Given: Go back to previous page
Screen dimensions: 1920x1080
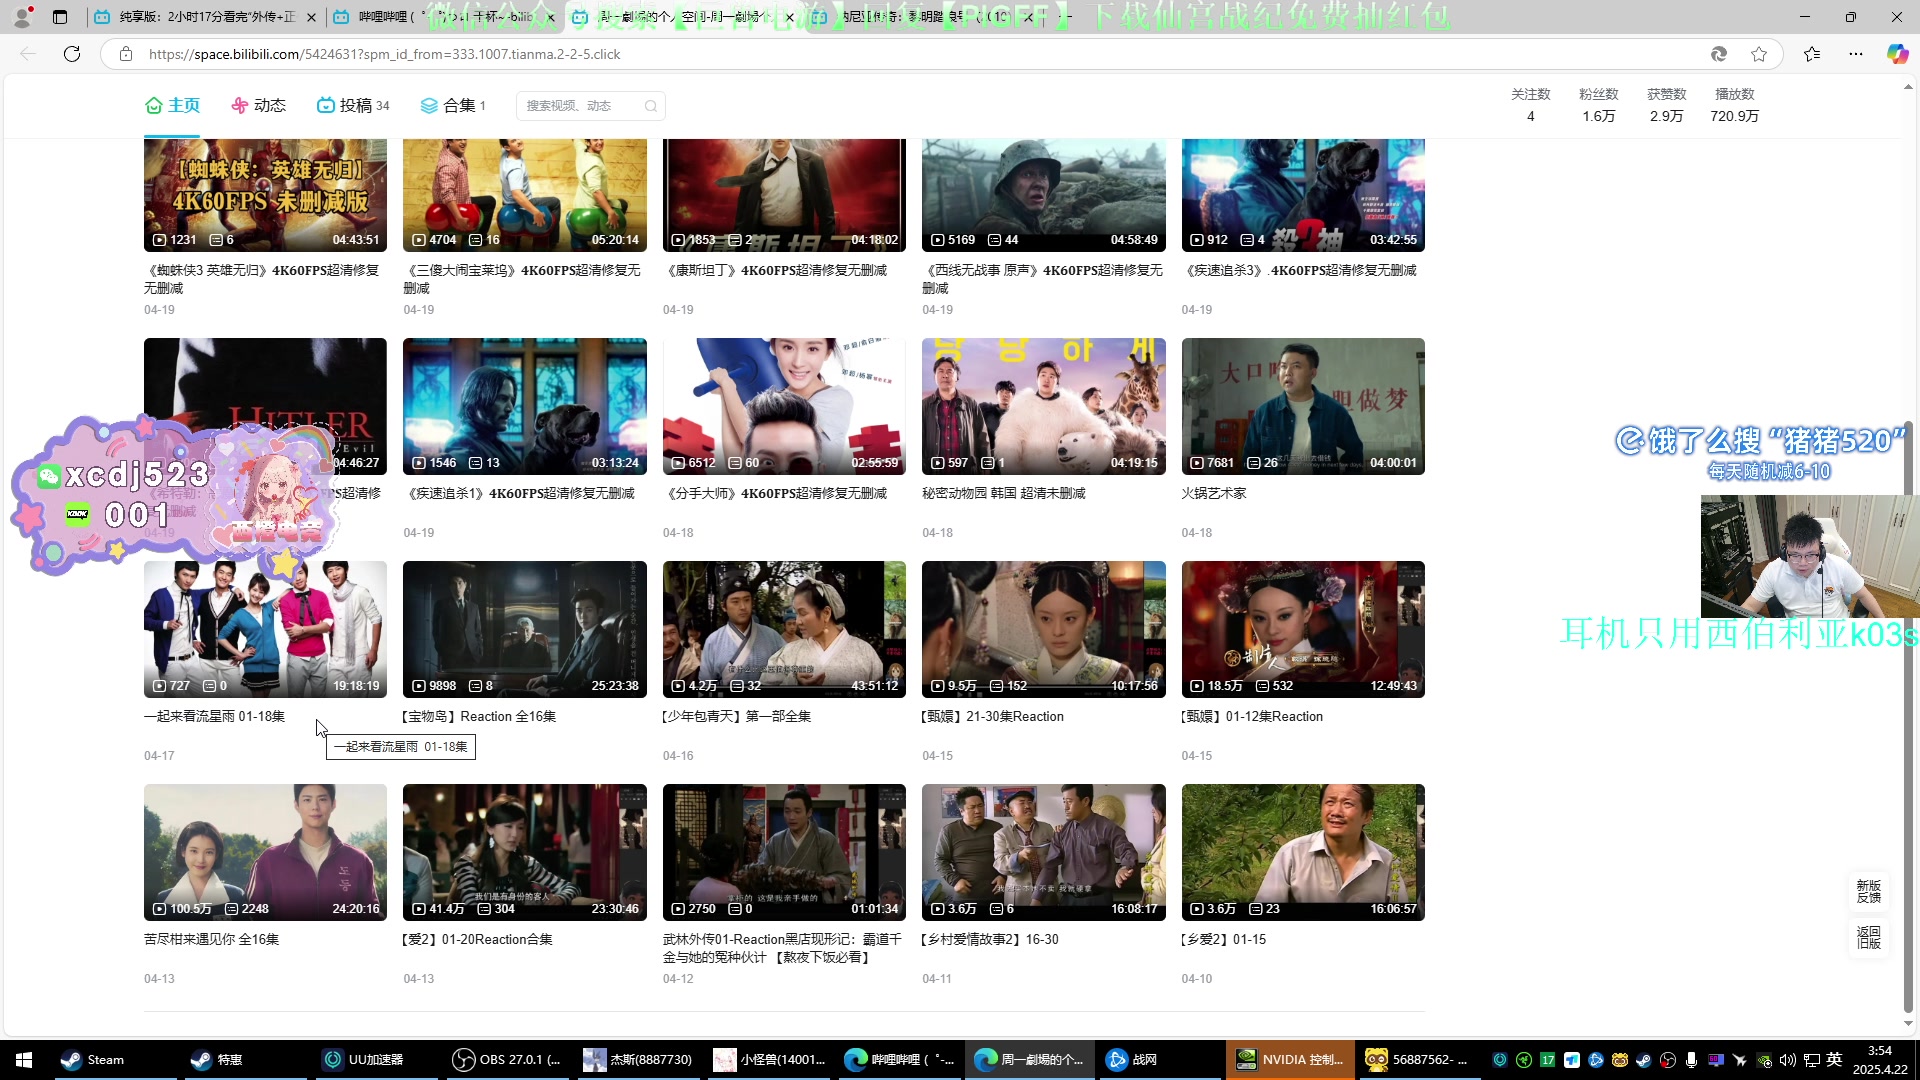Looking at the screenshot, I should point(28,54).
